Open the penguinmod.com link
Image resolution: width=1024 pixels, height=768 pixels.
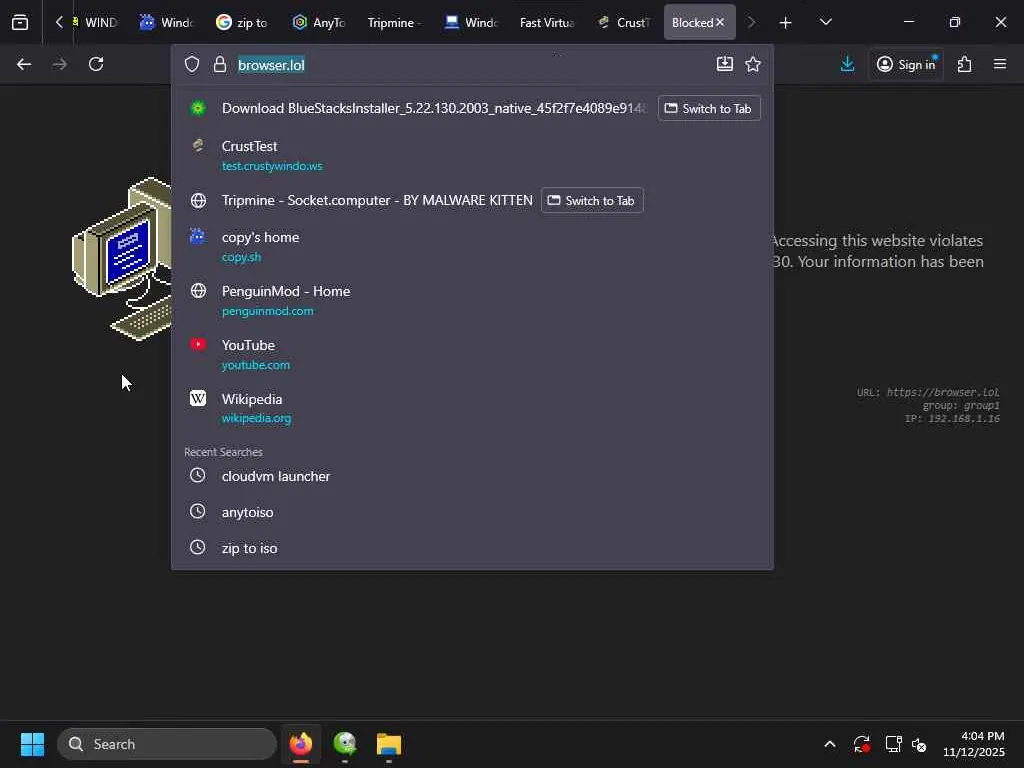(x=267, y=312)
